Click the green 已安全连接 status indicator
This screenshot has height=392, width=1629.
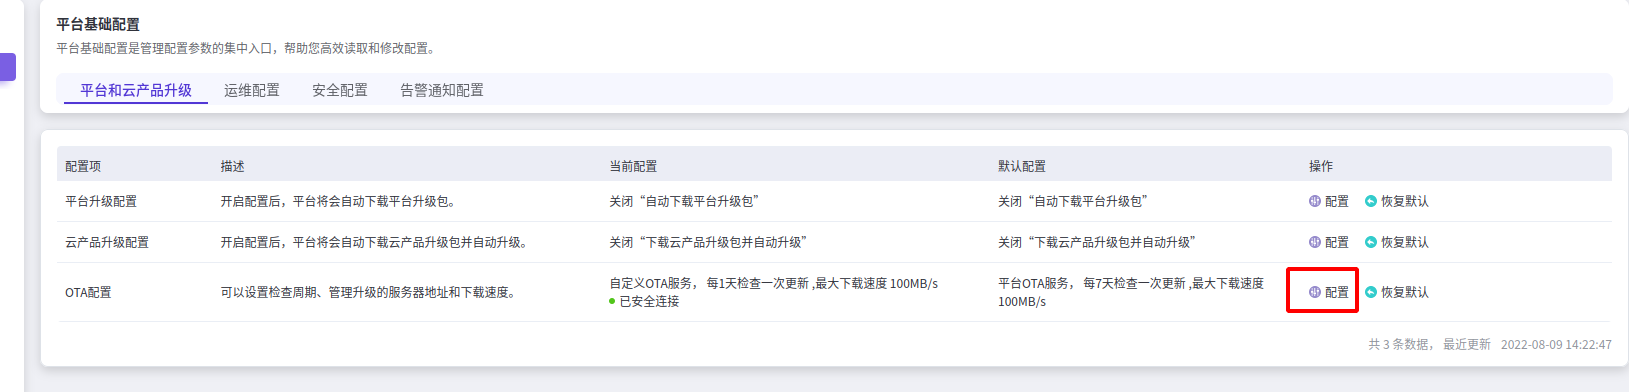tap(644, 301)
